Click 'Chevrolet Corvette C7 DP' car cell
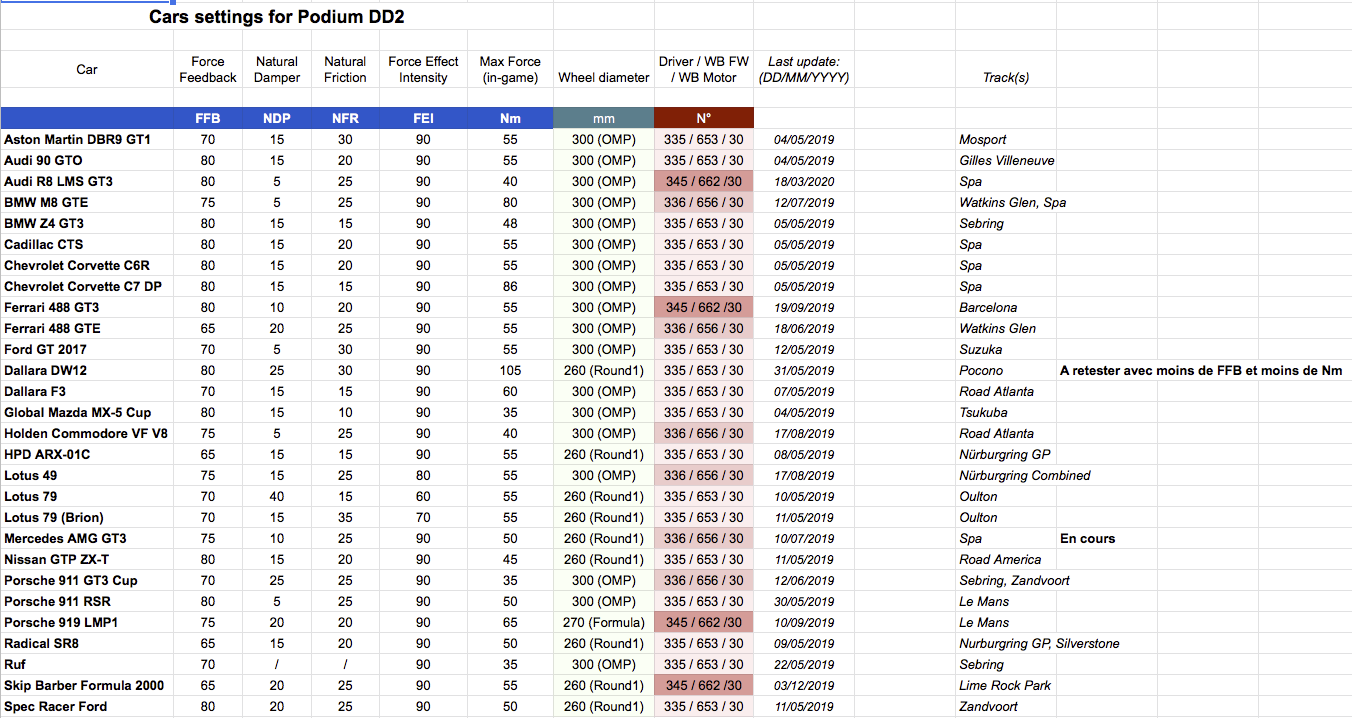This screenshot has width=1352, height=718. [x=87, y=286]
